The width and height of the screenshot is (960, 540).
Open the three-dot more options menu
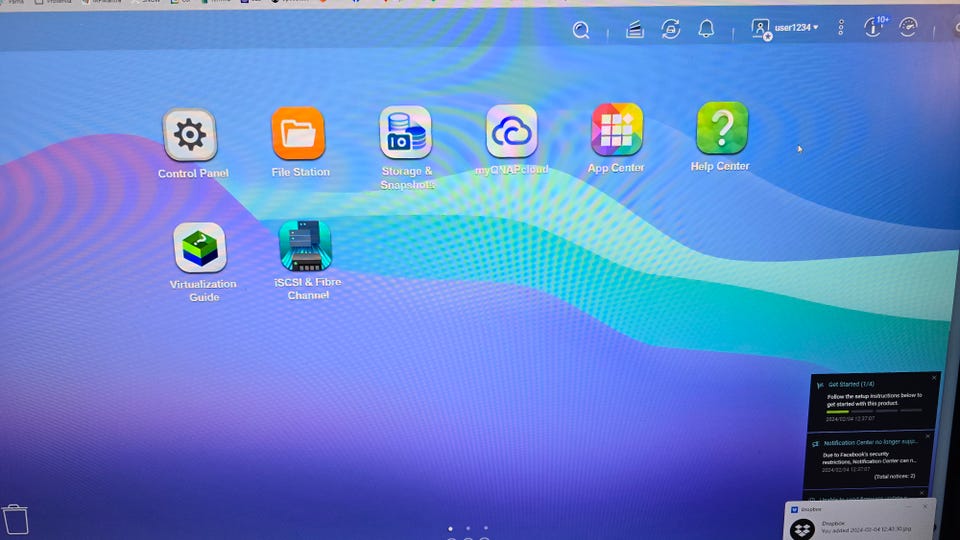pos(841,27)
